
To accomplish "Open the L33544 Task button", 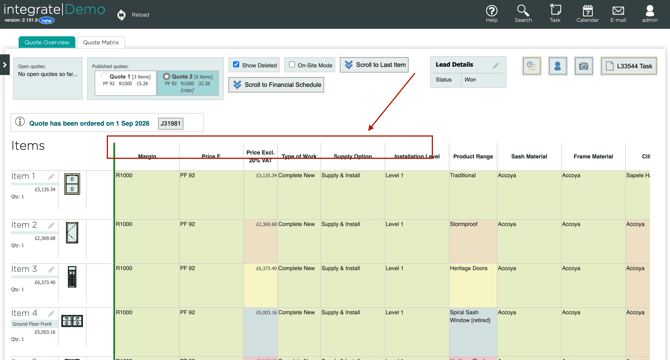I will (x=629, y=66).
